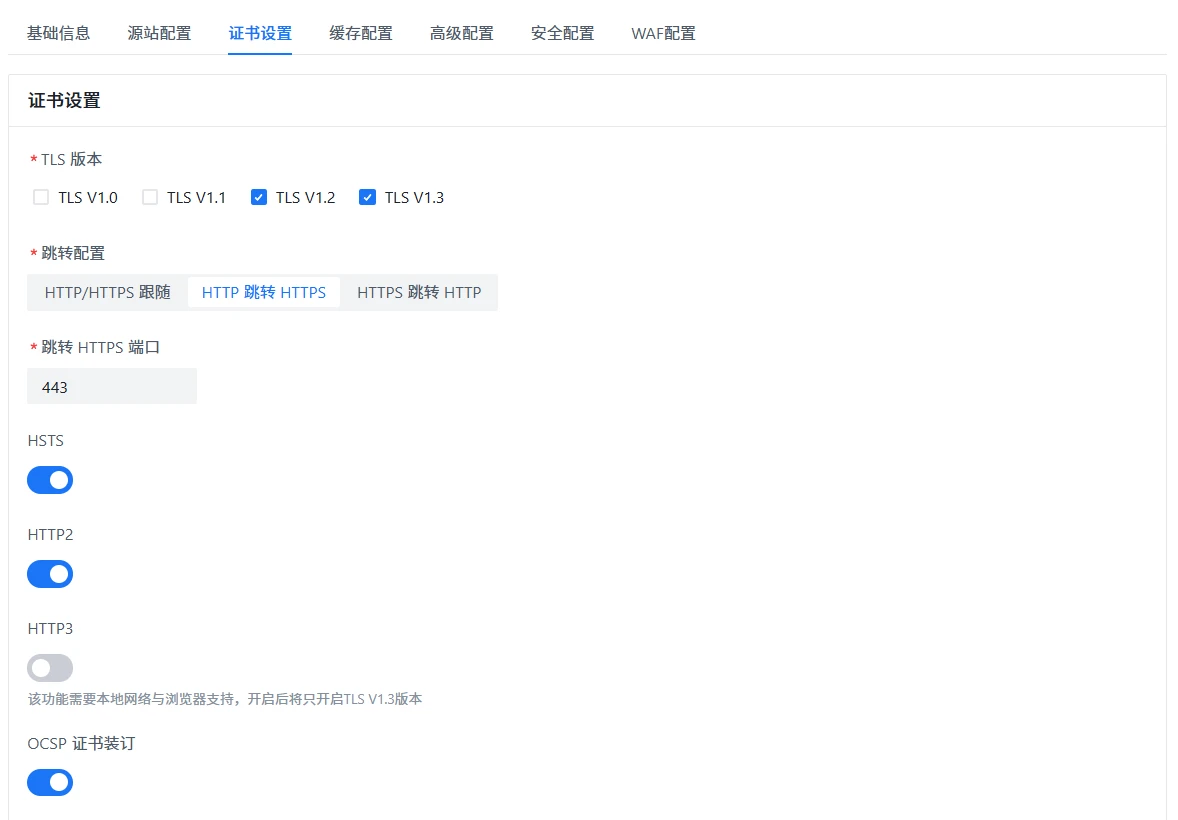Switch to the 源站配置 tab
The image size is (1178, 820).
[x=159, y=33]
